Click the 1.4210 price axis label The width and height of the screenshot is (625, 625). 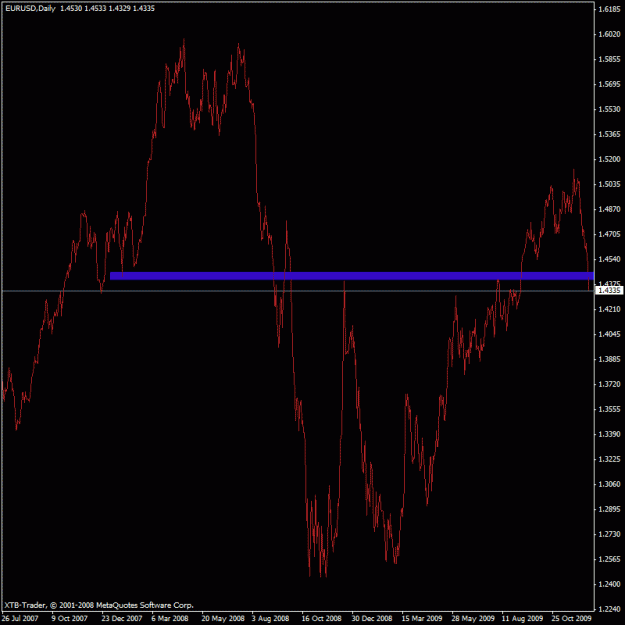609,309
